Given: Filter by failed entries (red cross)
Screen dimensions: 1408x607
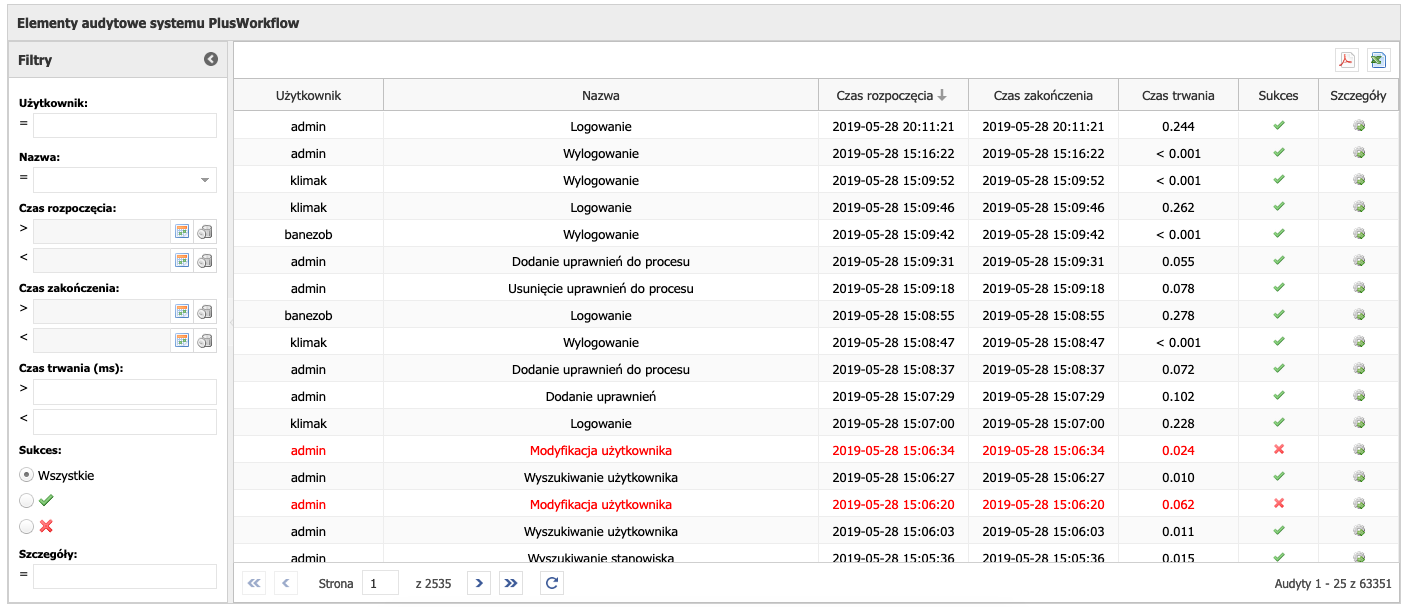Looking at the screenshot, I should pyautogui.click(x=27, y=527).
